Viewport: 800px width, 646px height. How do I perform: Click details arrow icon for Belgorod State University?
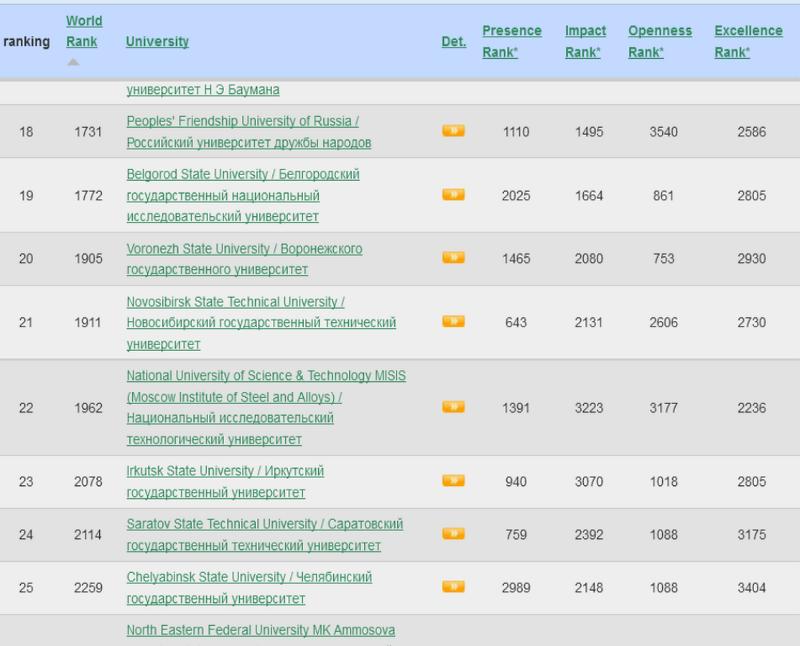453,195
